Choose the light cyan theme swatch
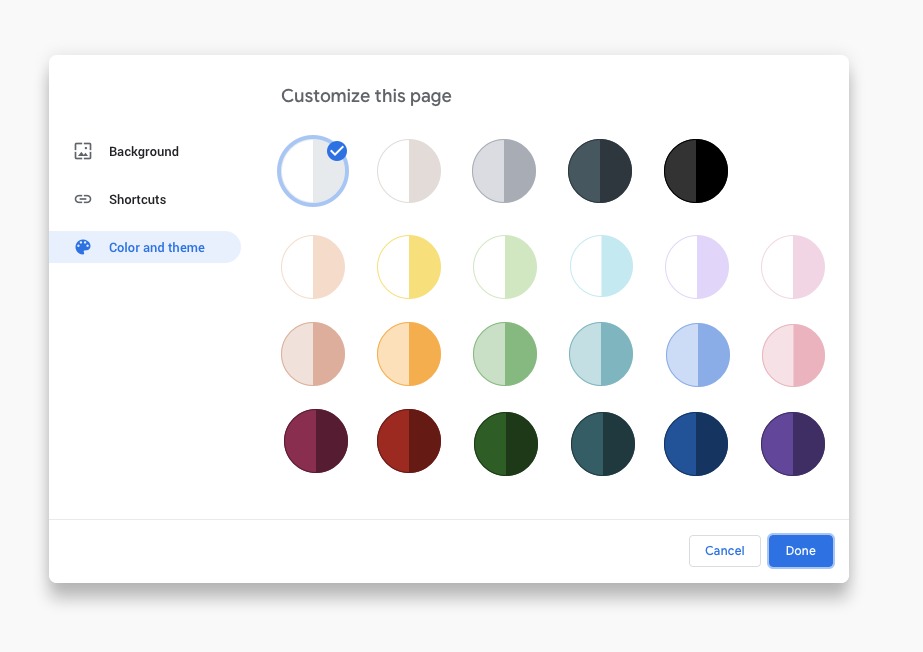This screenshot has width=923, height=652. click(601, 267)
